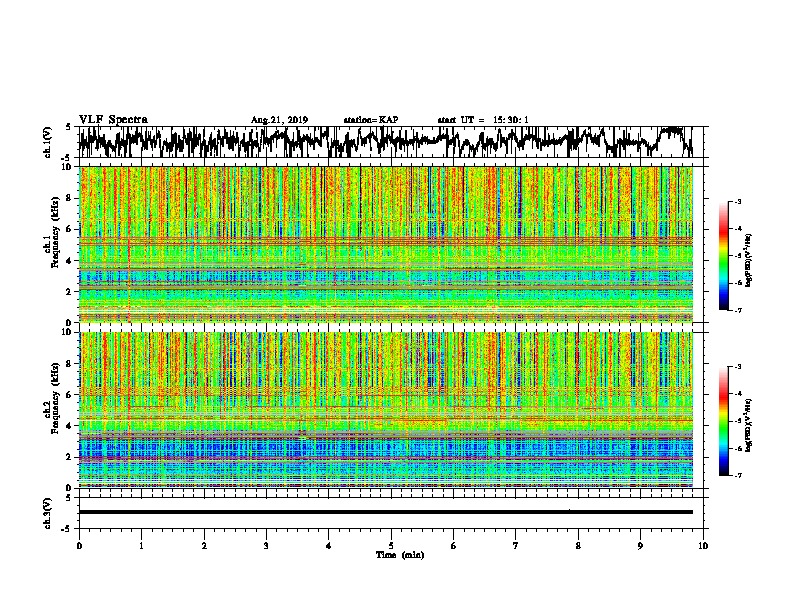792x612 pixels.
Task: Click time axis tick label '3'
Action: click(266, 546)
